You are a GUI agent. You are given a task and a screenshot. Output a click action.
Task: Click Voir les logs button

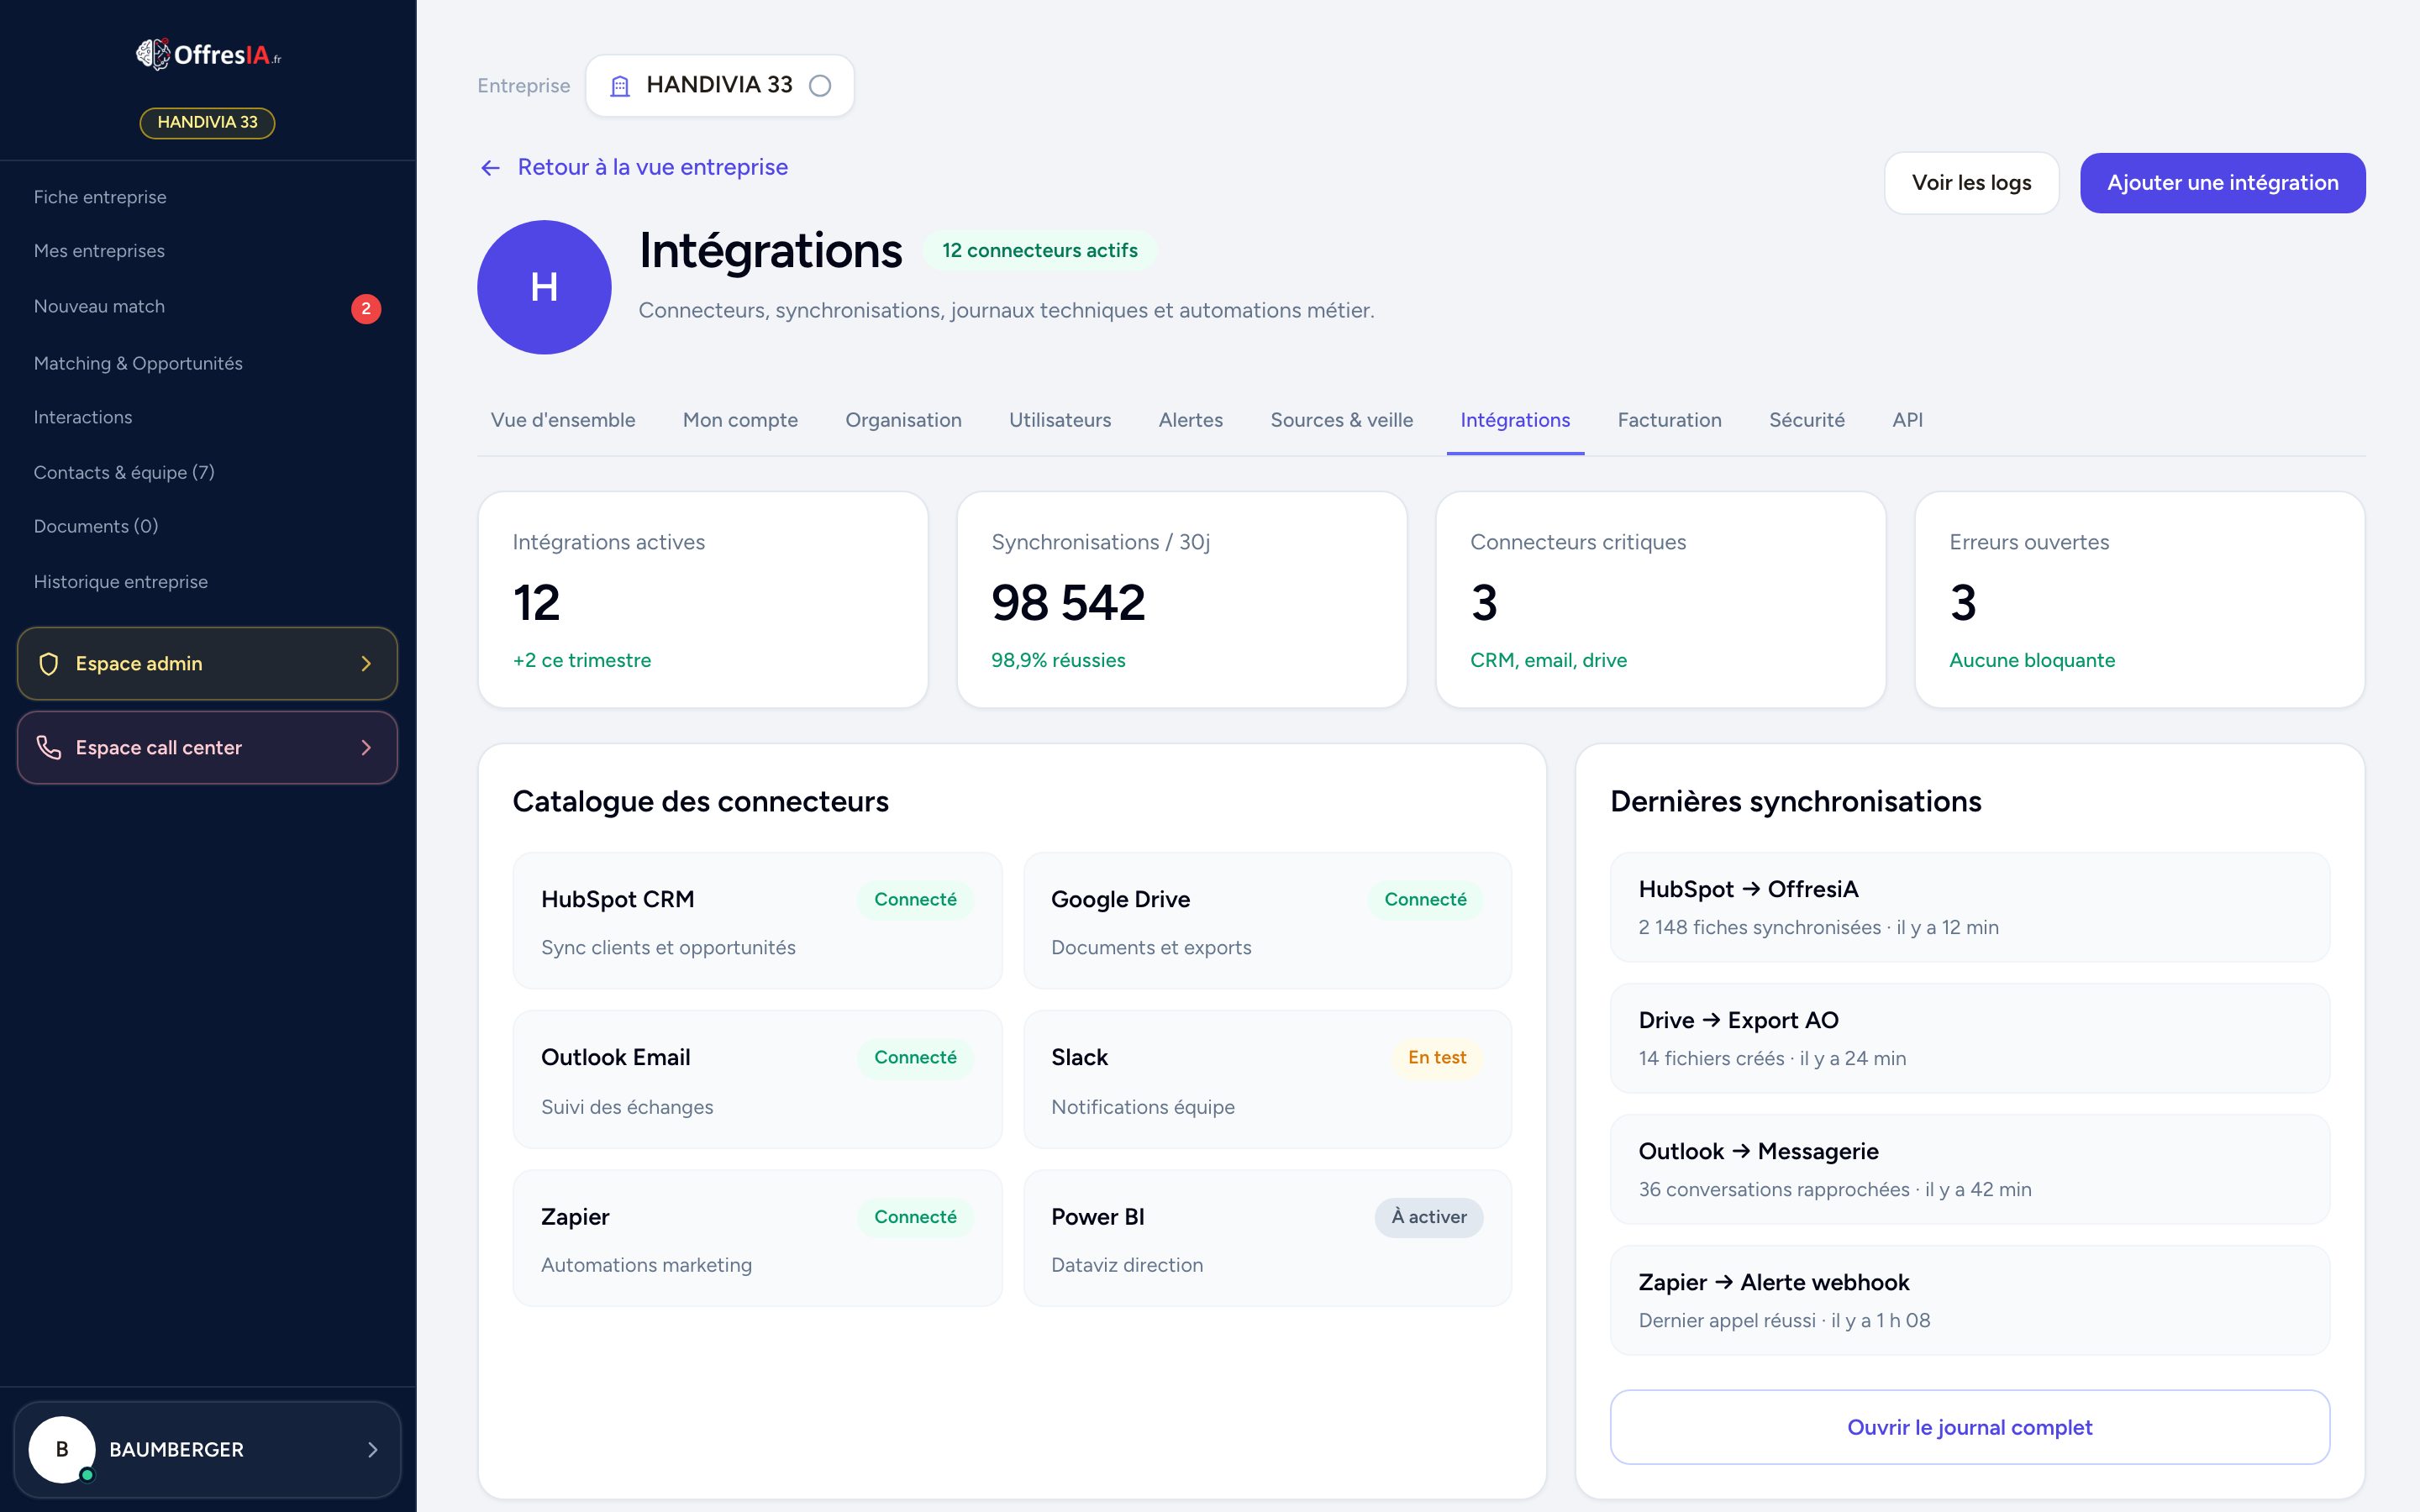point(1971,183)
